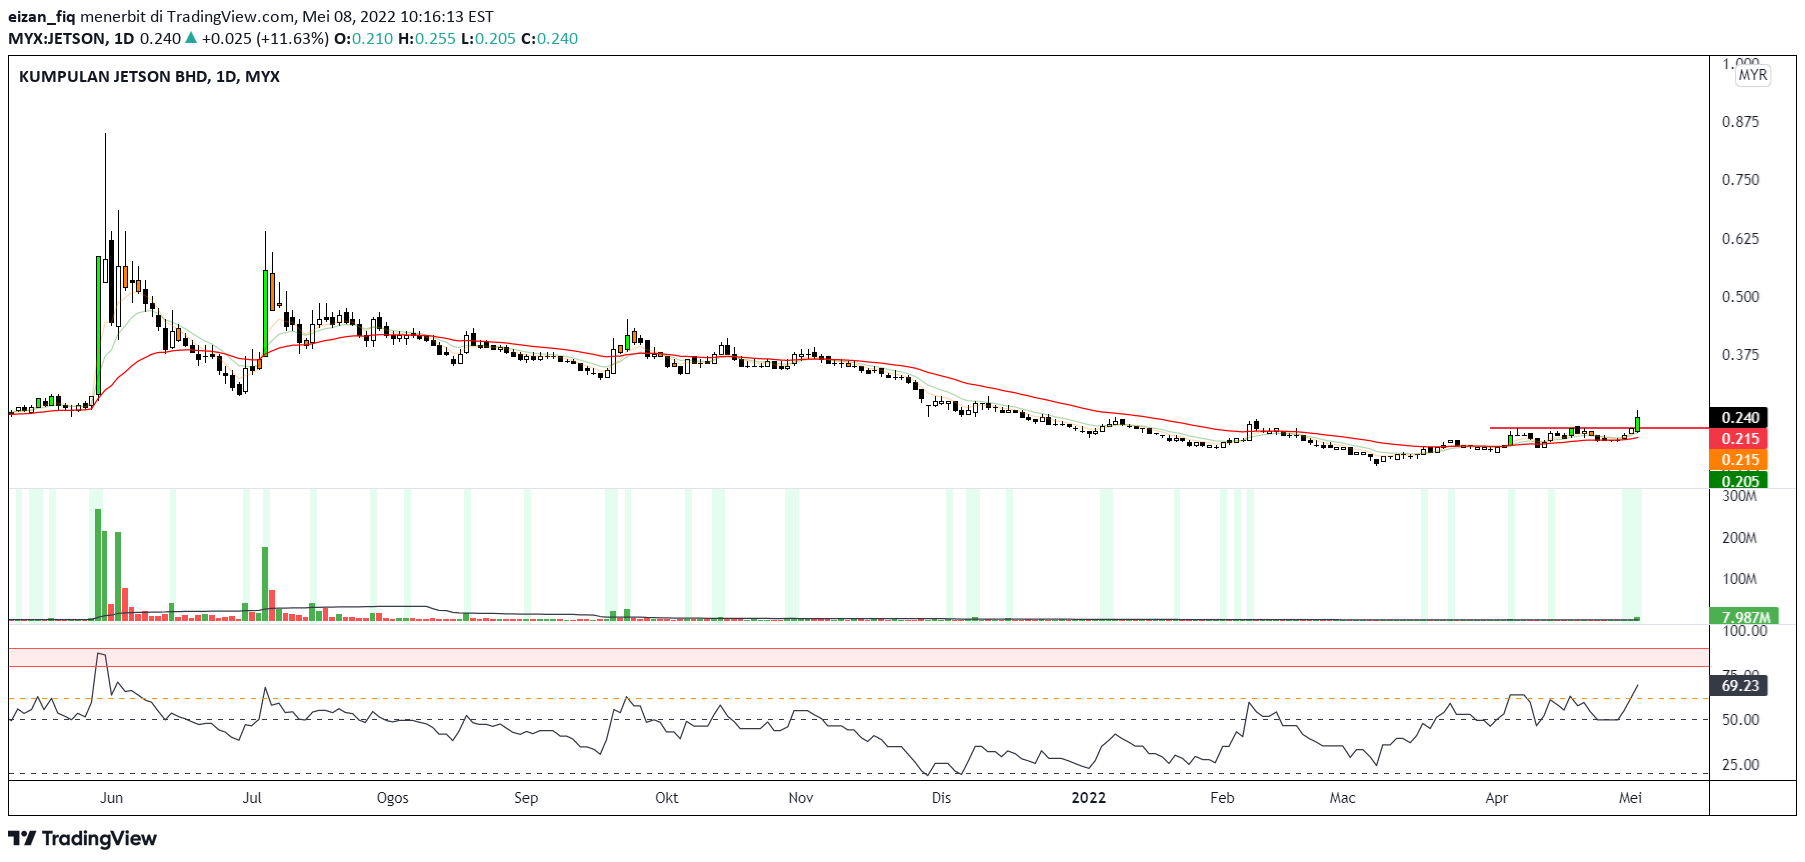1805x862 pixels.
Task: Click the TradingView logo at the bottom
Action: click(83, 838)
